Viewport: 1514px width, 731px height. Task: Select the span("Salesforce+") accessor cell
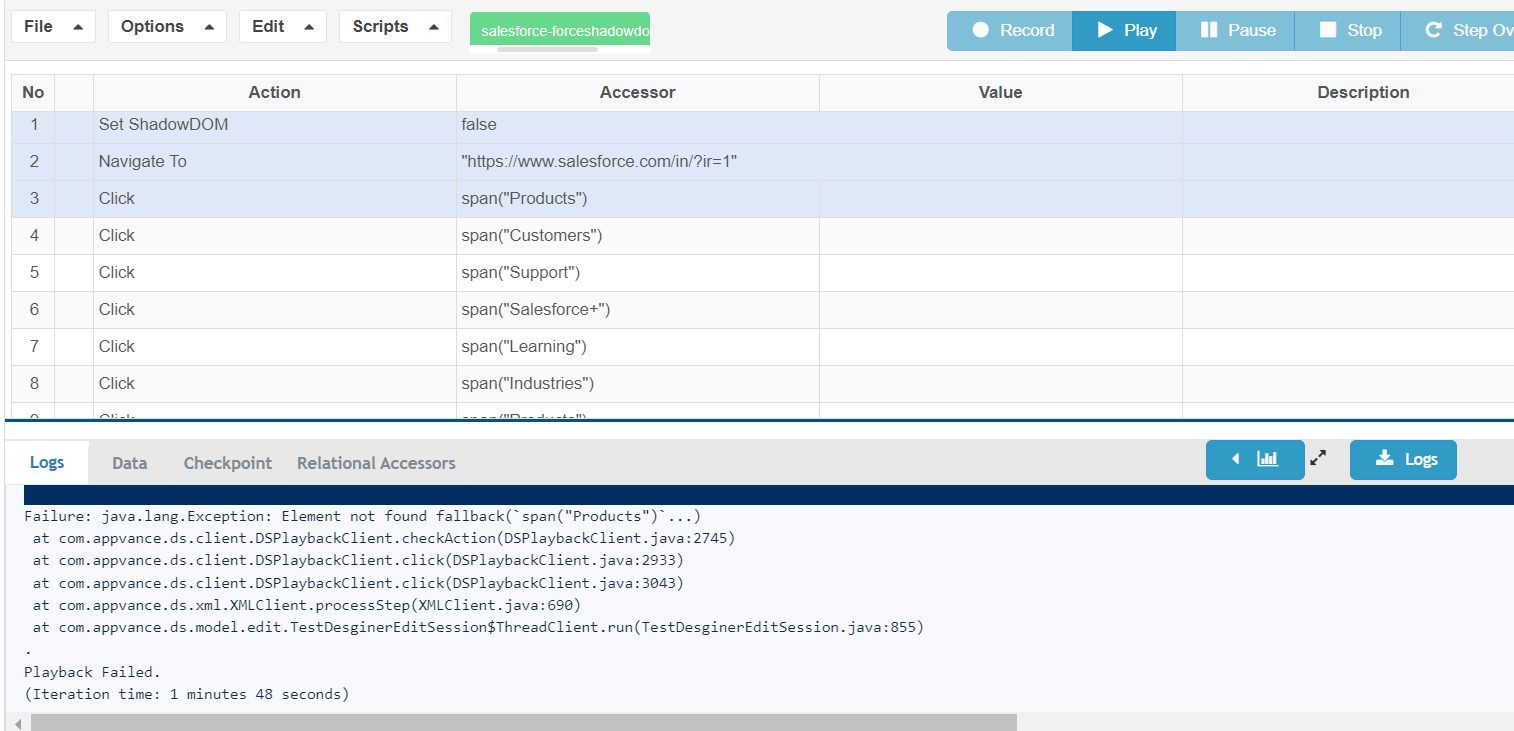(x=638, y=310)
